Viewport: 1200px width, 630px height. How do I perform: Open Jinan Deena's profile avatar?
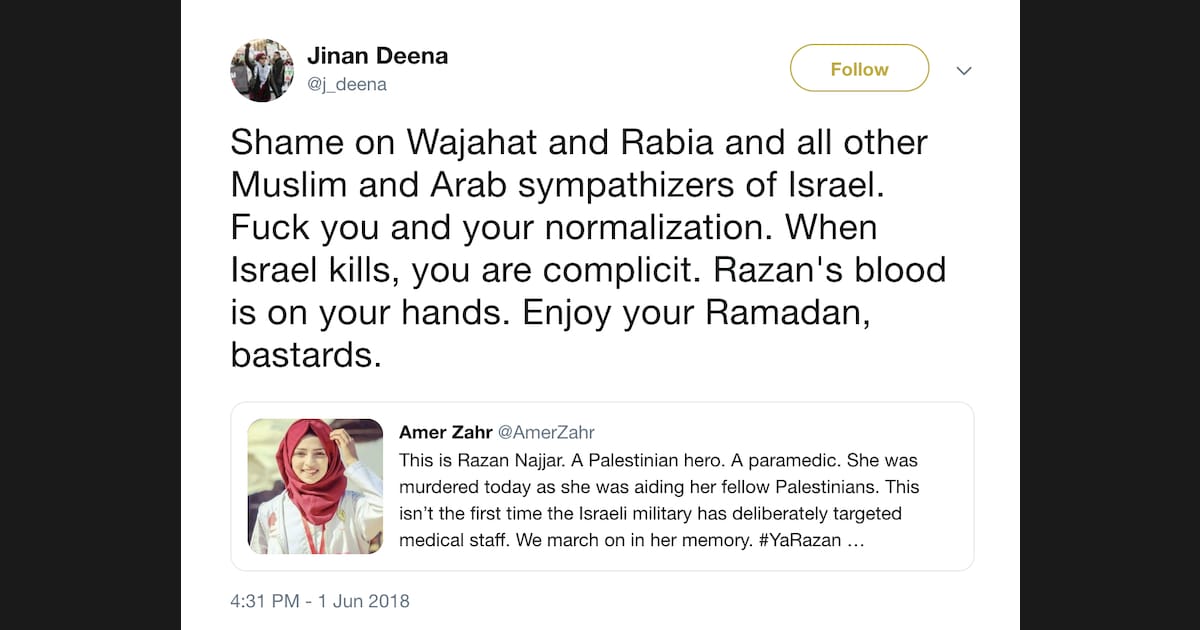262,70
